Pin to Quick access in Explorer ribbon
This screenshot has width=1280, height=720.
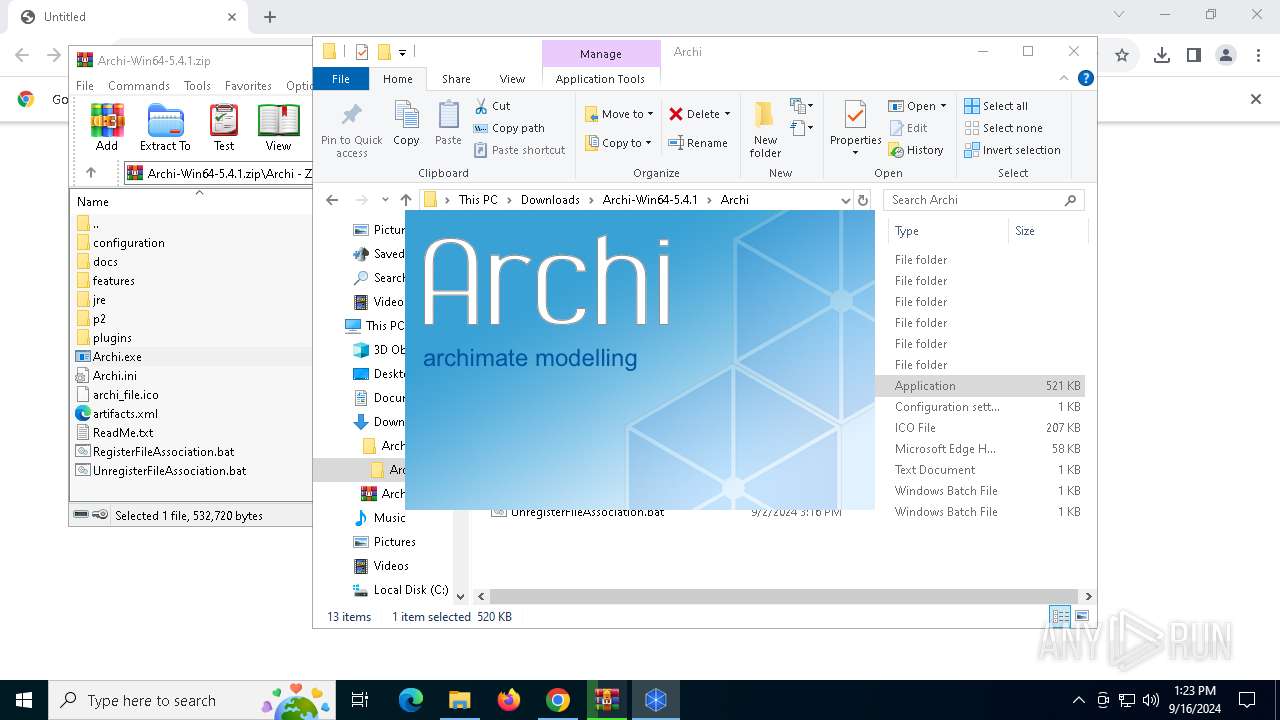click(x=351, y=129)
